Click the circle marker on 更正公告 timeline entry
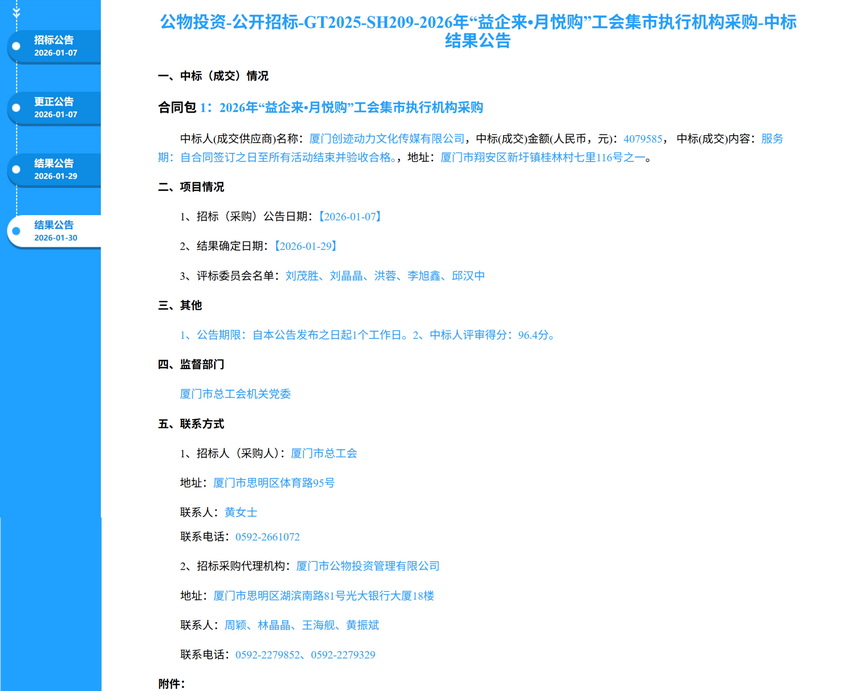This screenshot has width=850, height=691. click(x=16, y=108)
